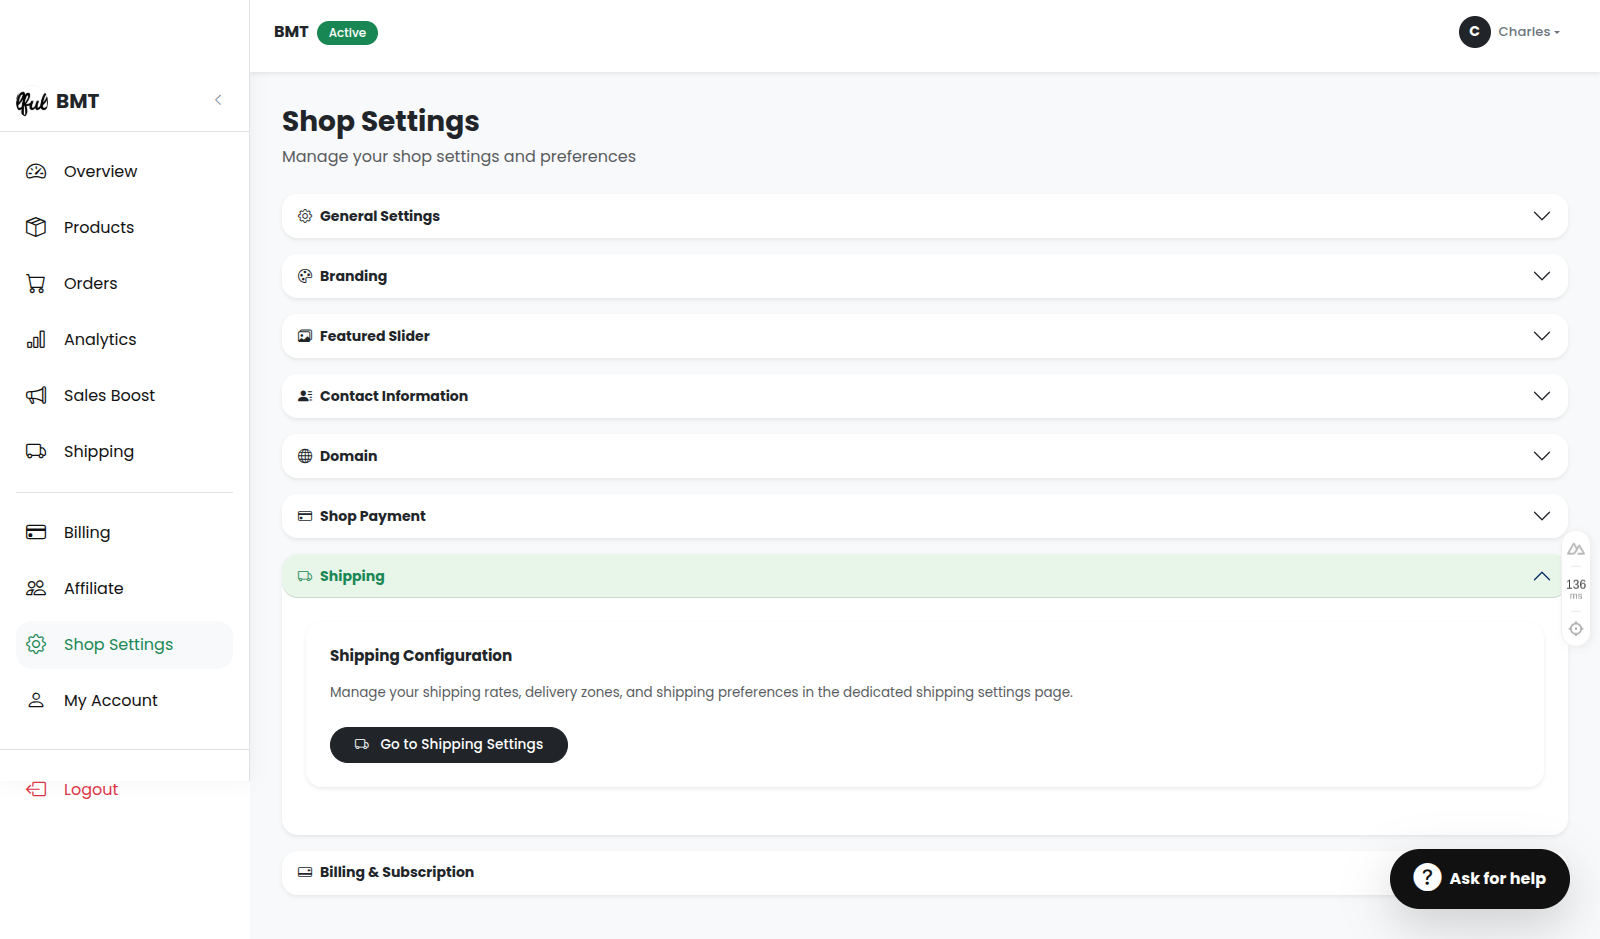This screenshot has height=939, width=1600.
Task: Click the Ask for help button
Action: pos(1480,879)
